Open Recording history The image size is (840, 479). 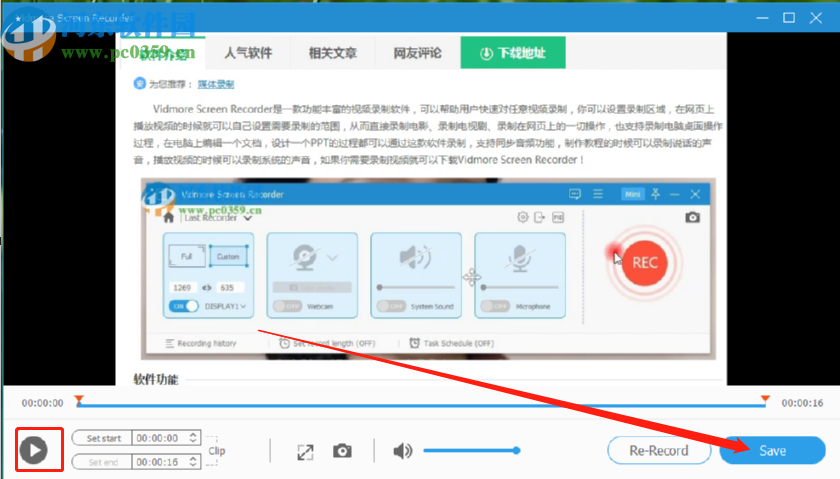point(201,343)
